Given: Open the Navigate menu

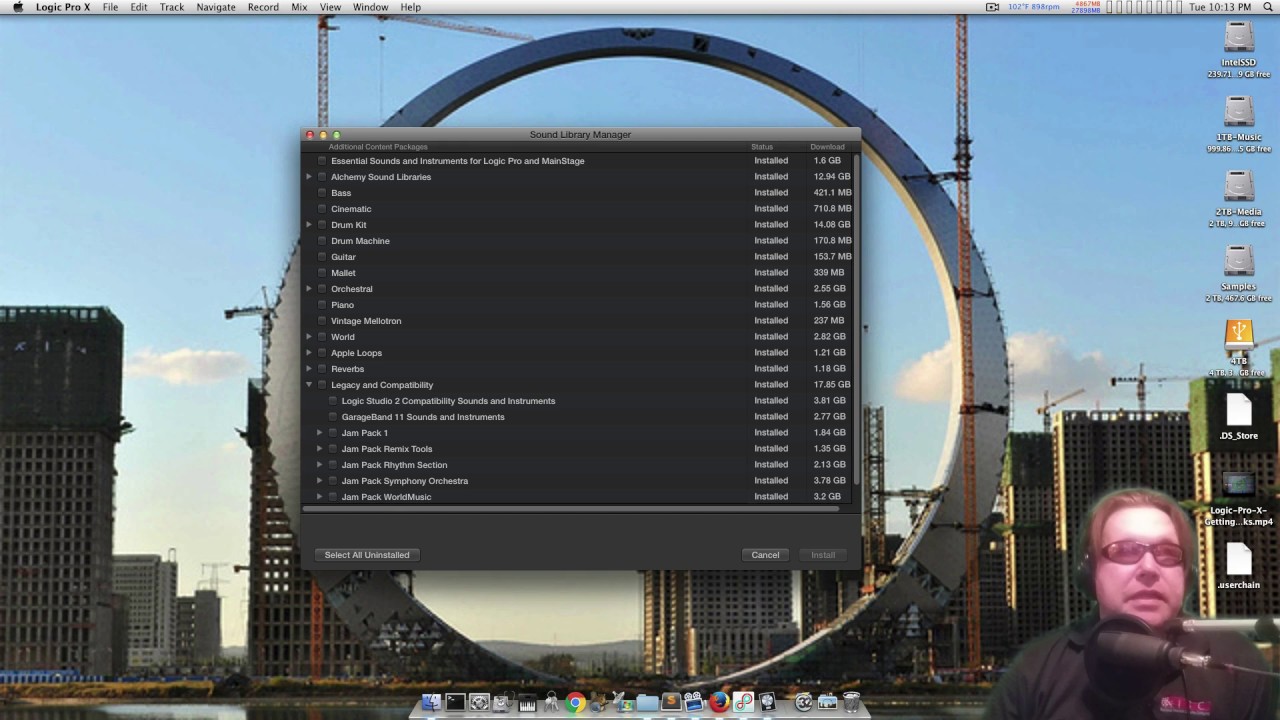Looking at the screenshot, I should [x=216, y=7].
